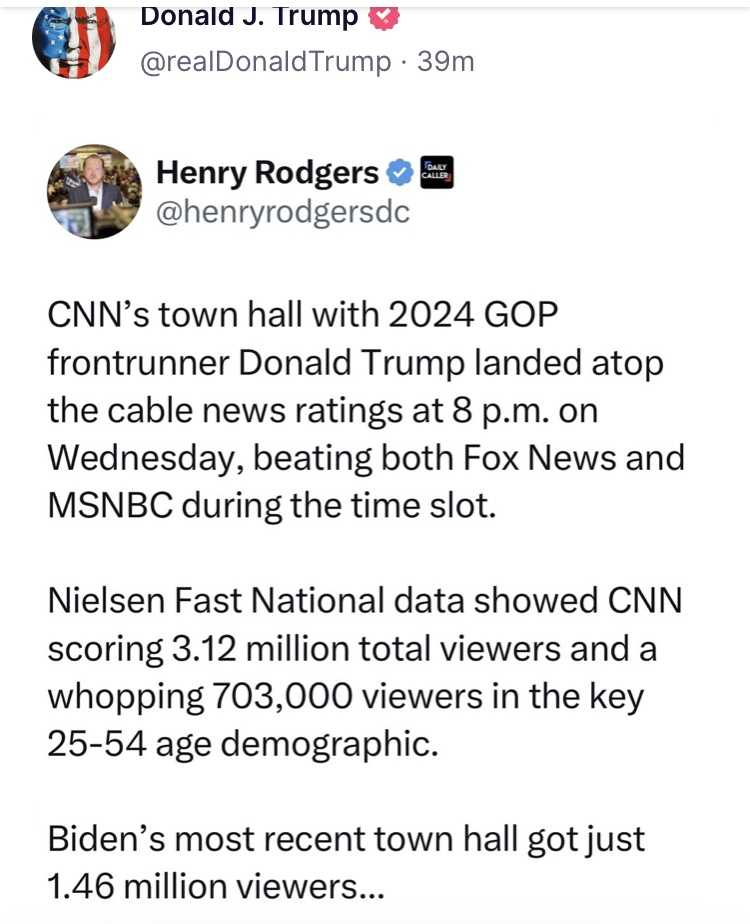The height and width of the screenshot is (924, 750).
Task: Click the red verified badge beside Trump's name
Action: (x=385, y=17)
